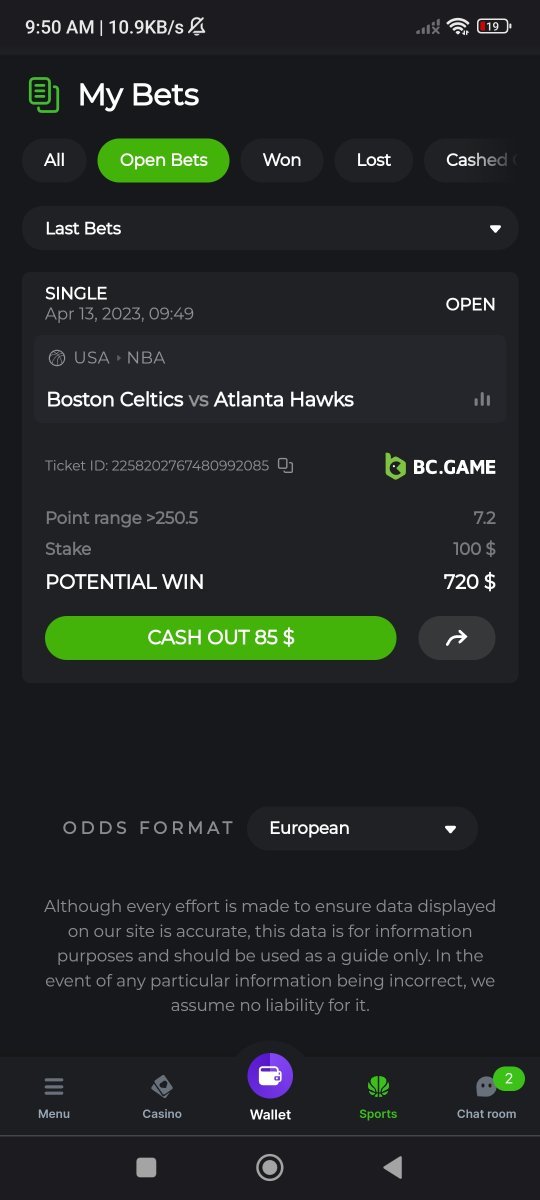The height and width of the screenshot is (1200, 540).
Task: Cash out the bet for 85 $
Action: pyautogui.click(x=221, y=638)
